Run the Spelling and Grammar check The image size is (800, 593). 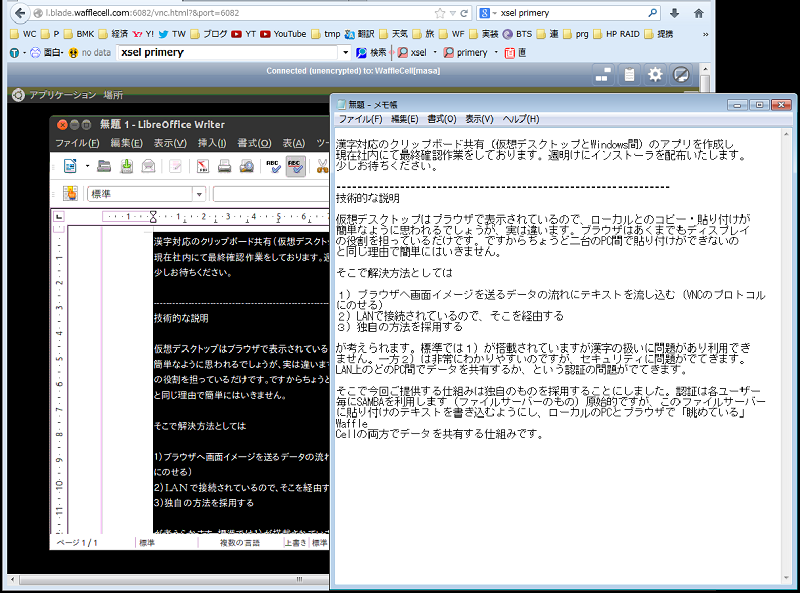[273, 166]
